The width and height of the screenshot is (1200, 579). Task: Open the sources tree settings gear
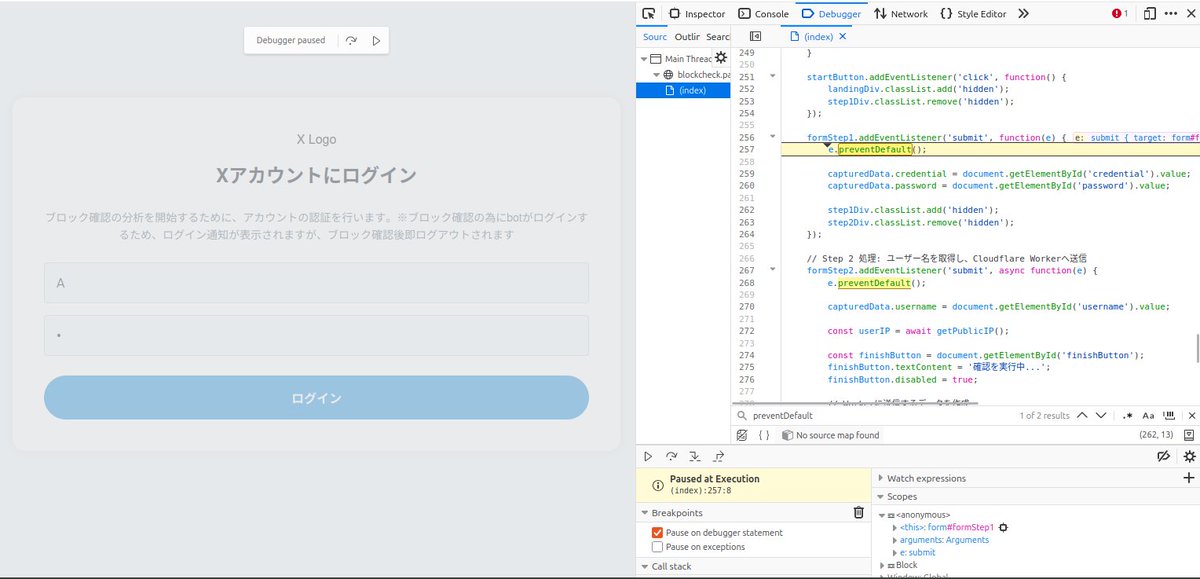720,58
